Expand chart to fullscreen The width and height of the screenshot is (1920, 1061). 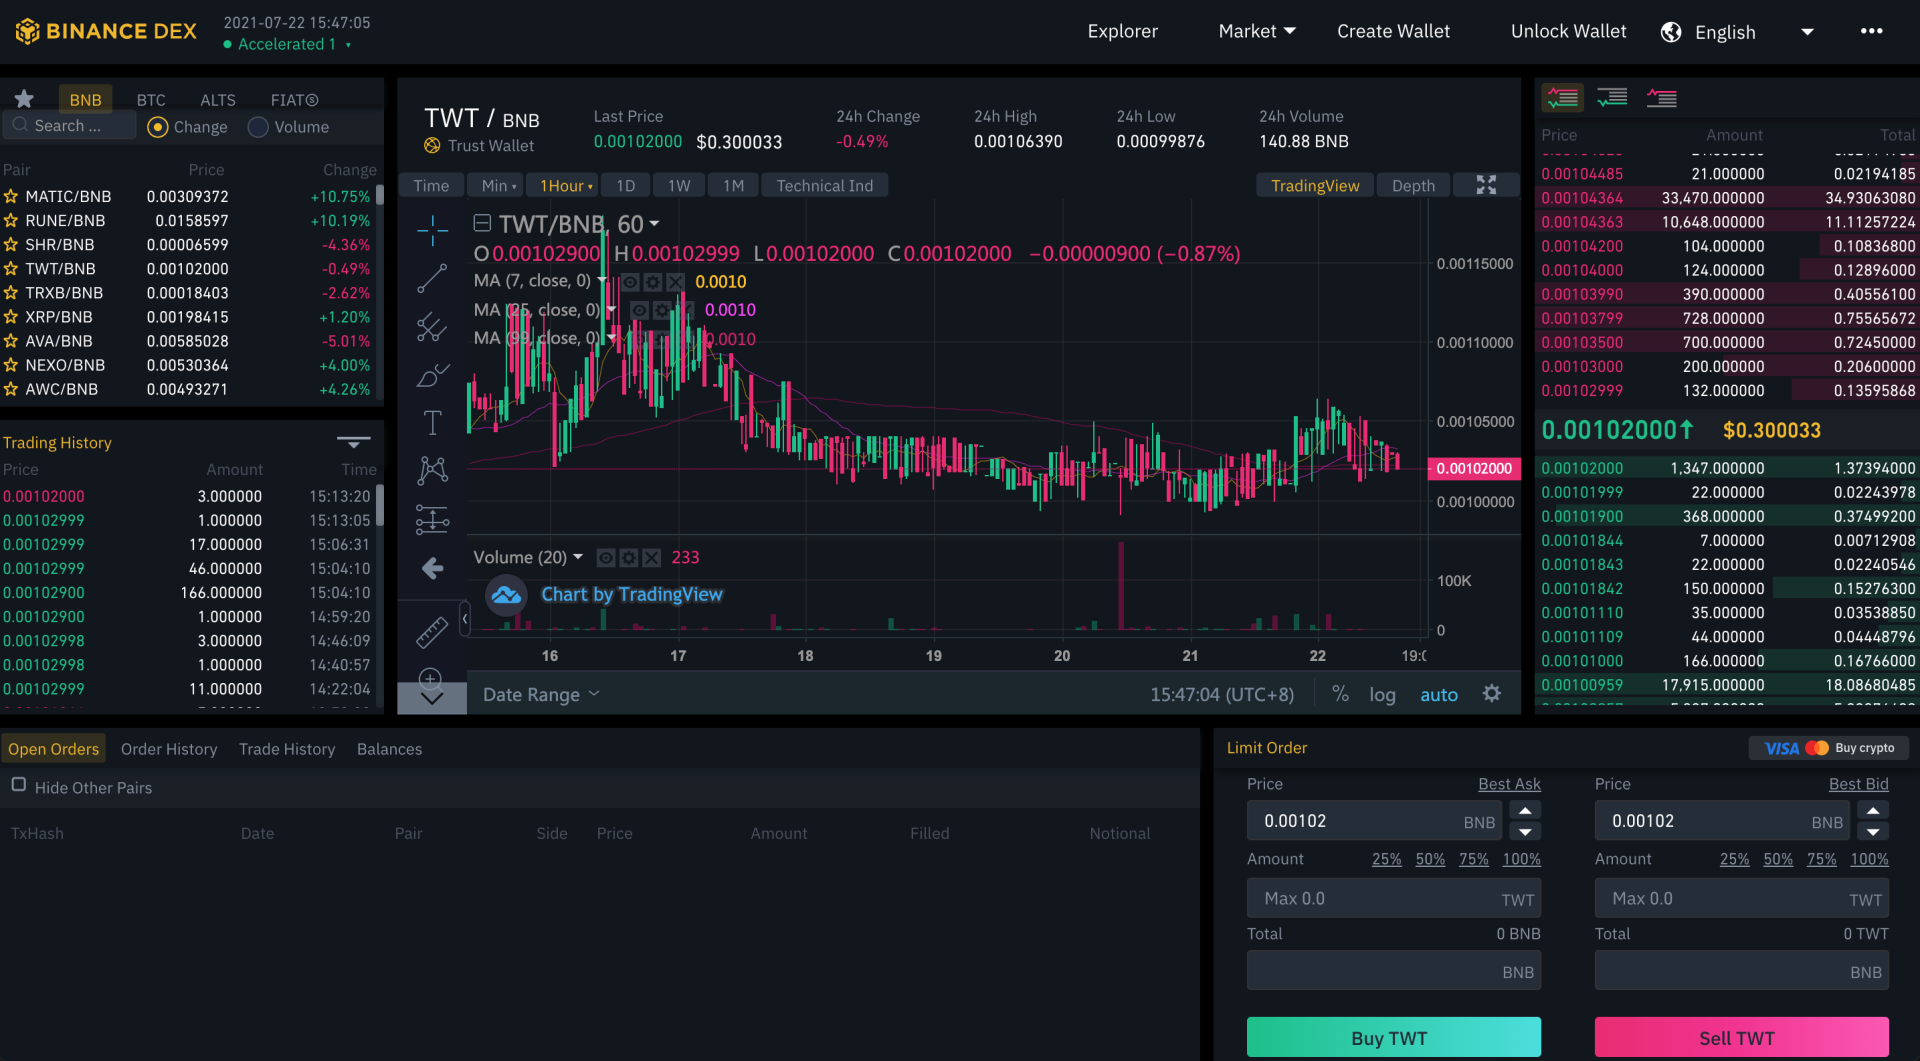click(x=1486, y=185)
